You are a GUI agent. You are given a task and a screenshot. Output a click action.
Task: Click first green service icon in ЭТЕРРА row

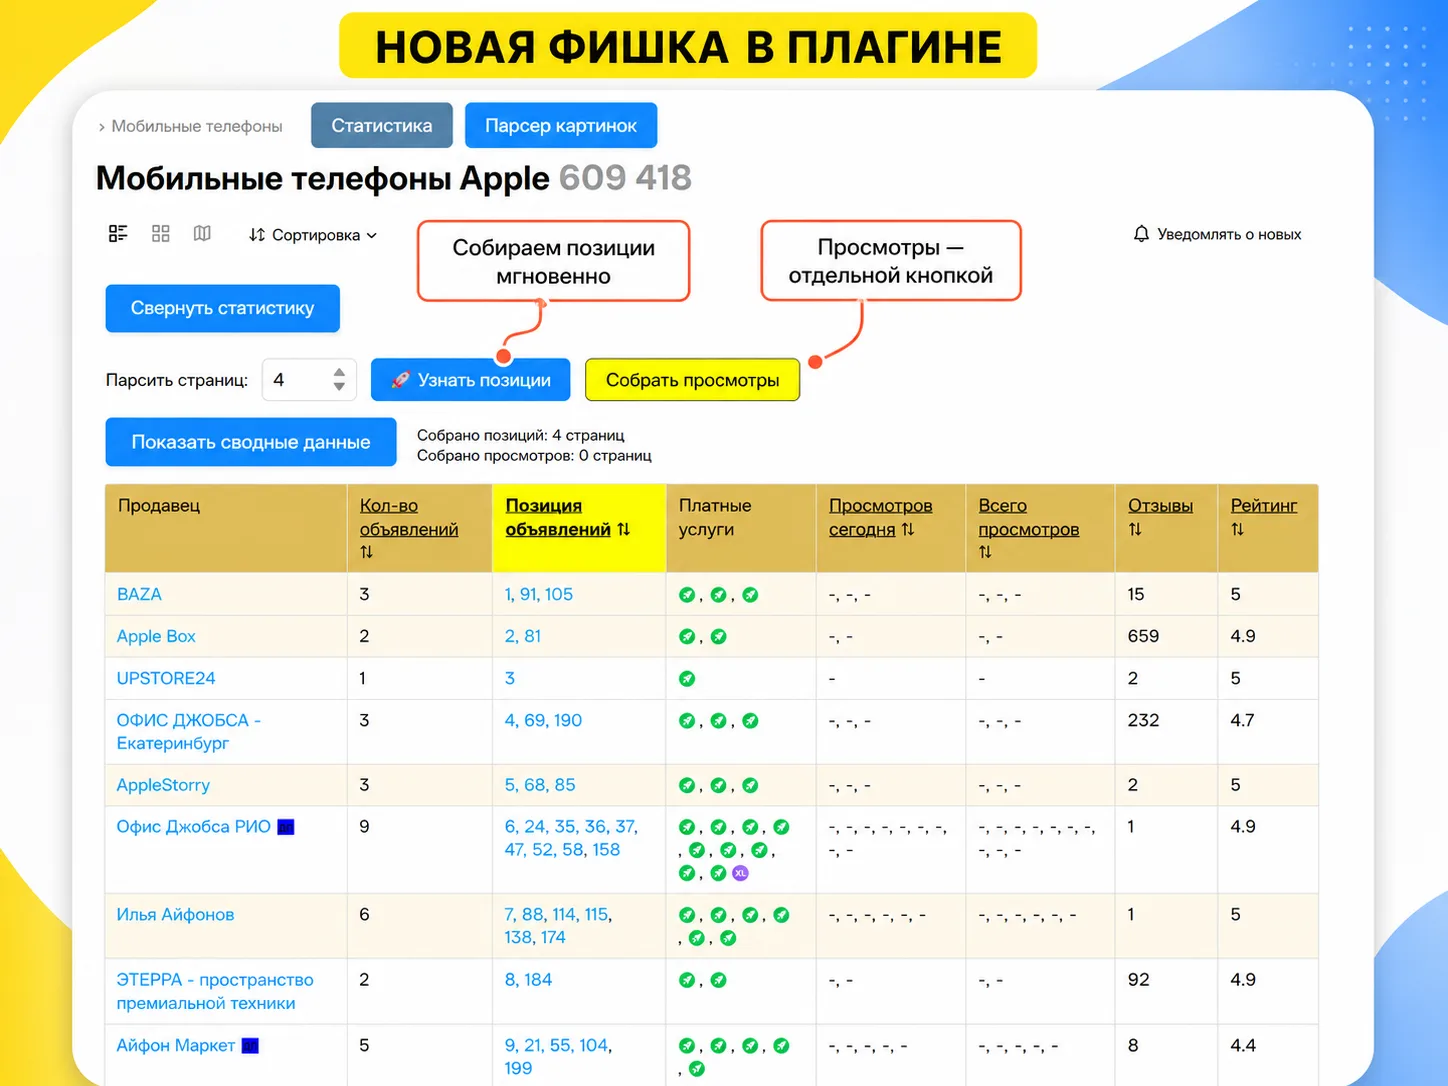pos(687,981)
